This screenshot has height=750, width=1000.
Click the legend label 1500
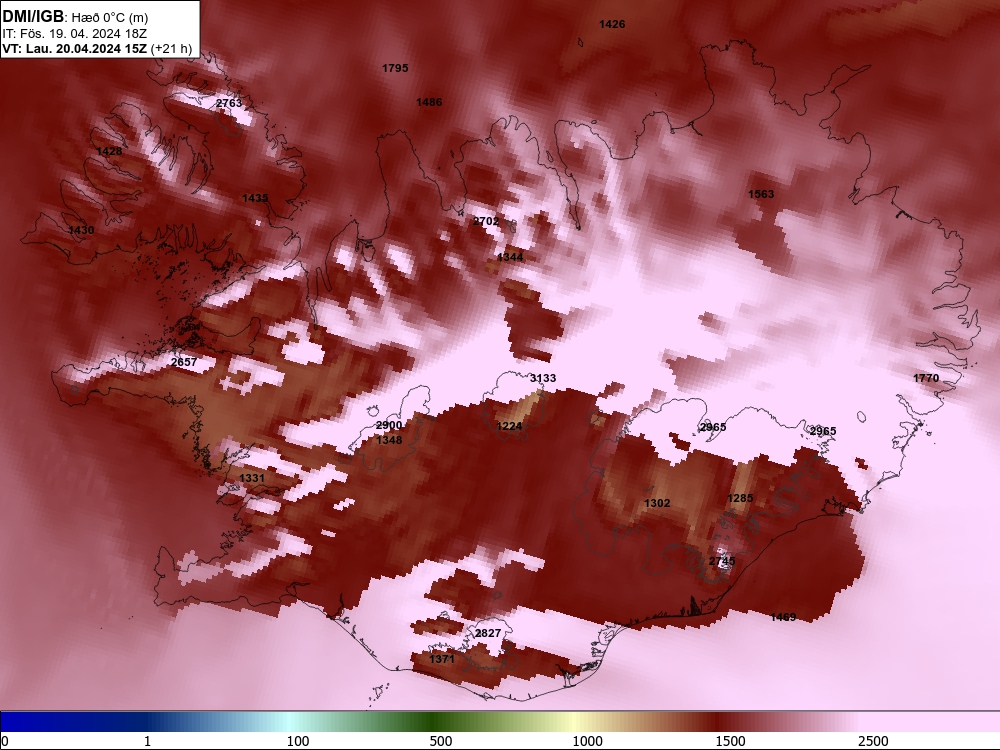pyautogui.click(x=730, y=741)
